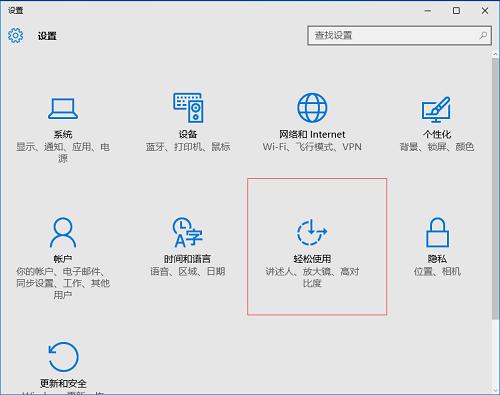Click the 位置、相机 description

(x=437, y=271)
